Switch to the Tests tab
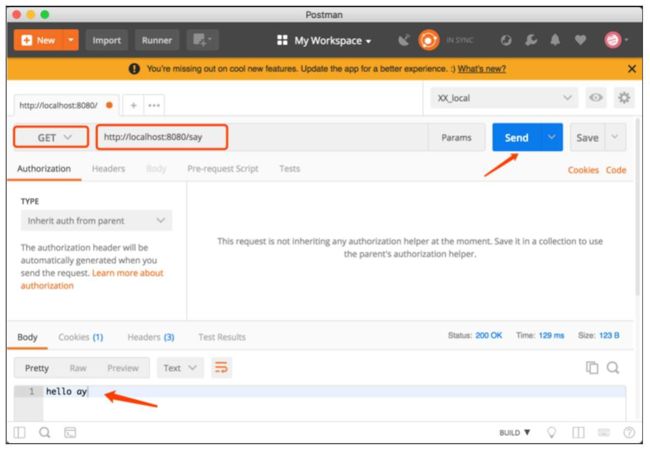 (289, 169)
